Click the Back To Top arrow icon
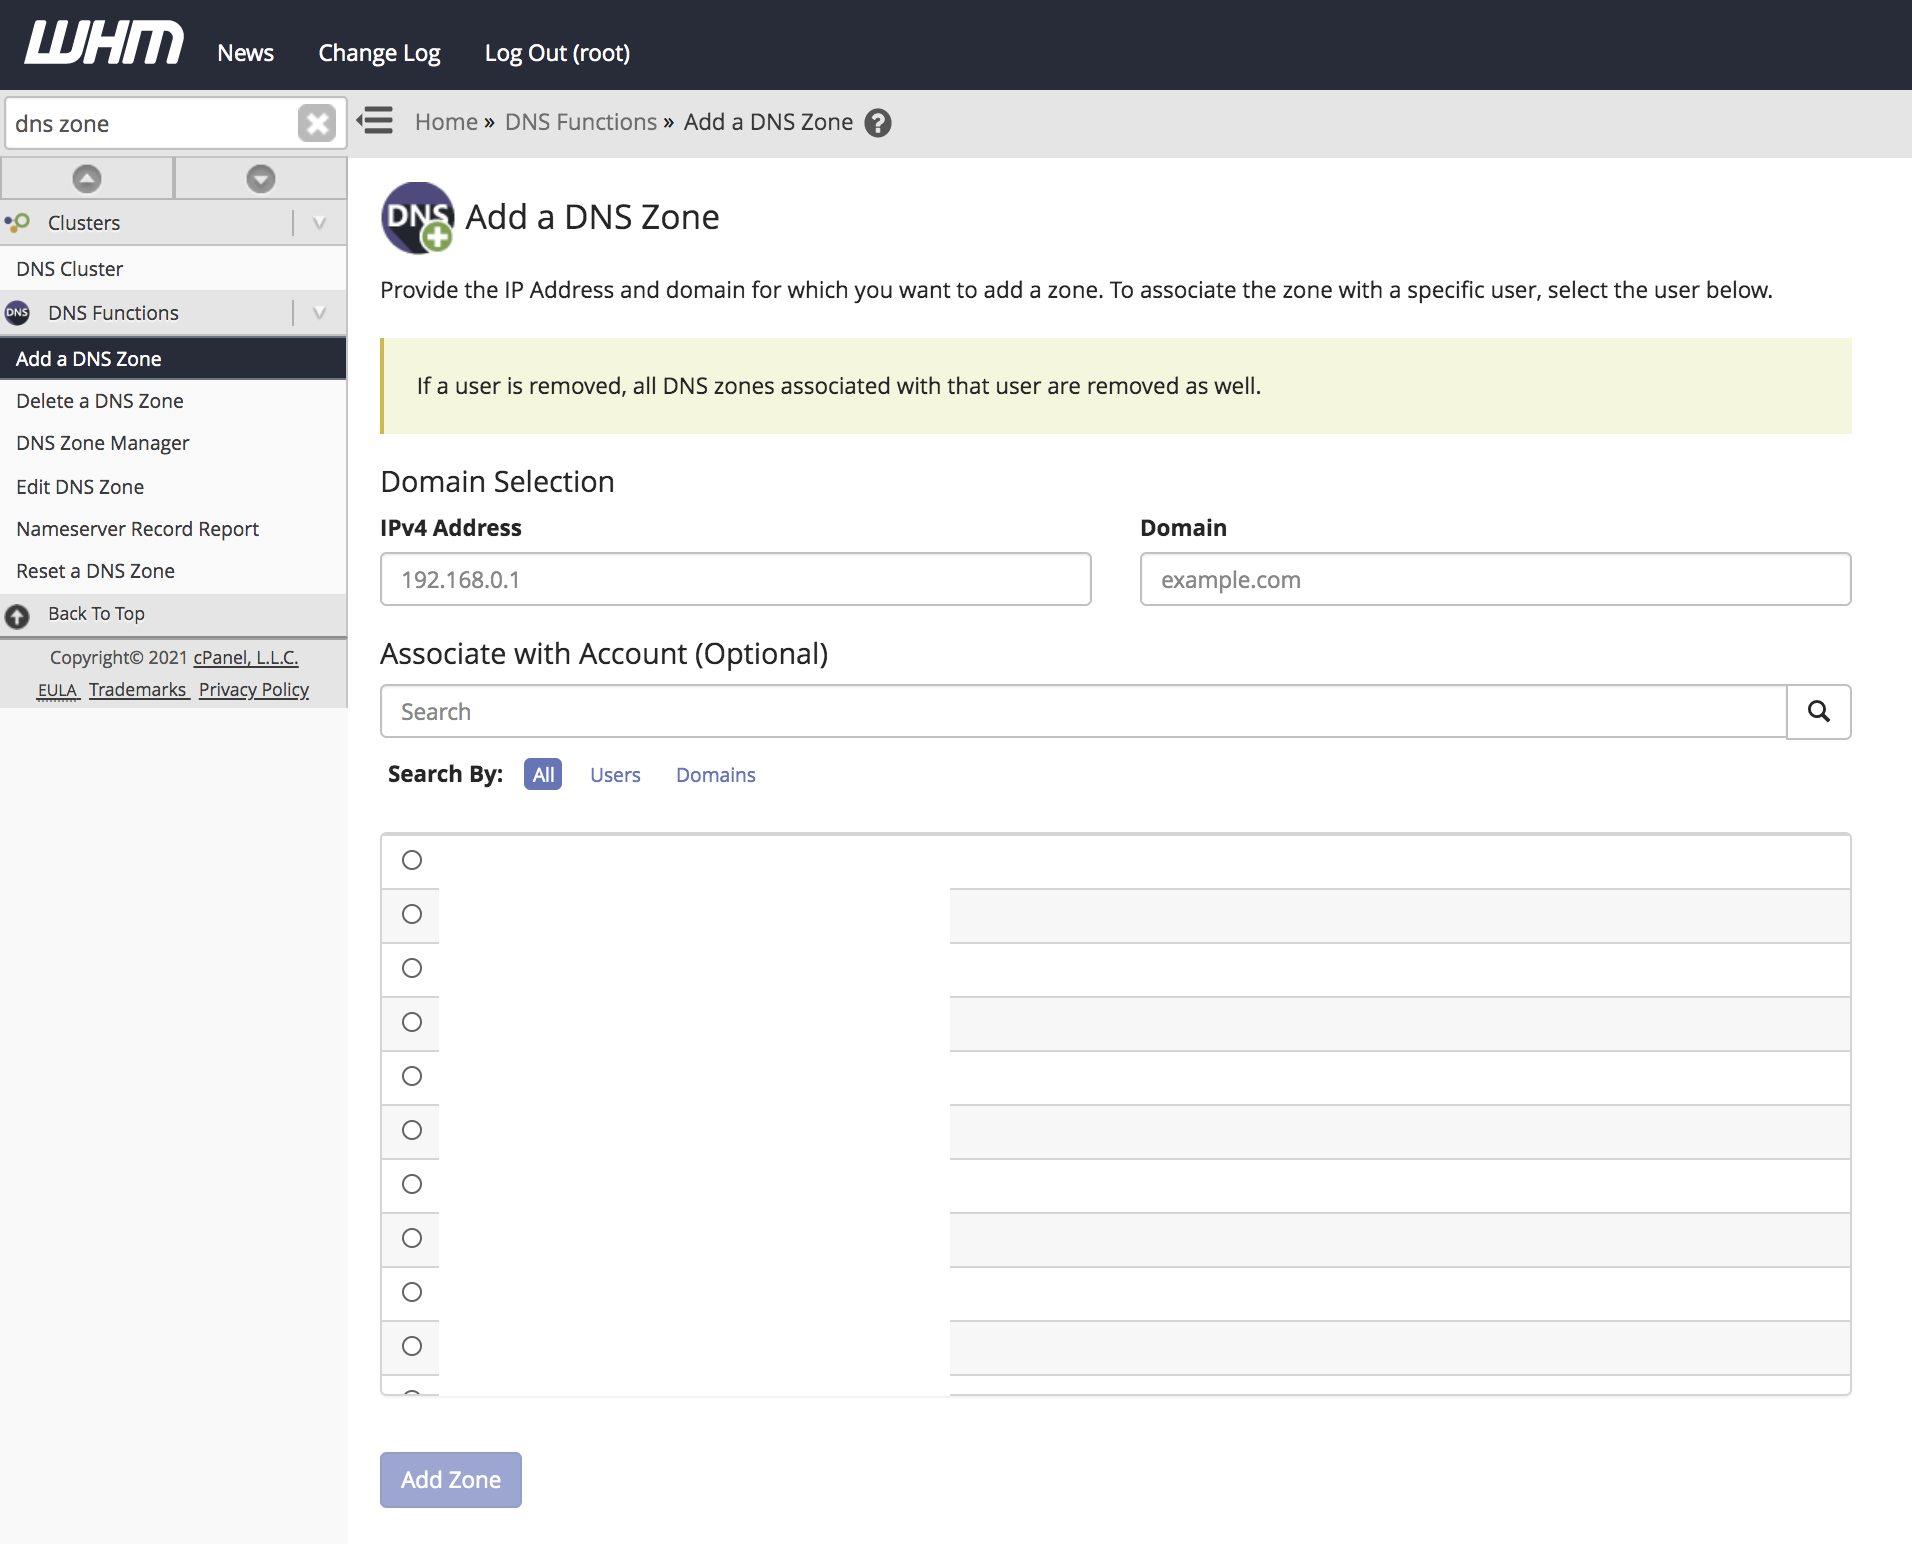The width and height of the screenshot is (1912, 1544). [17, 616]
